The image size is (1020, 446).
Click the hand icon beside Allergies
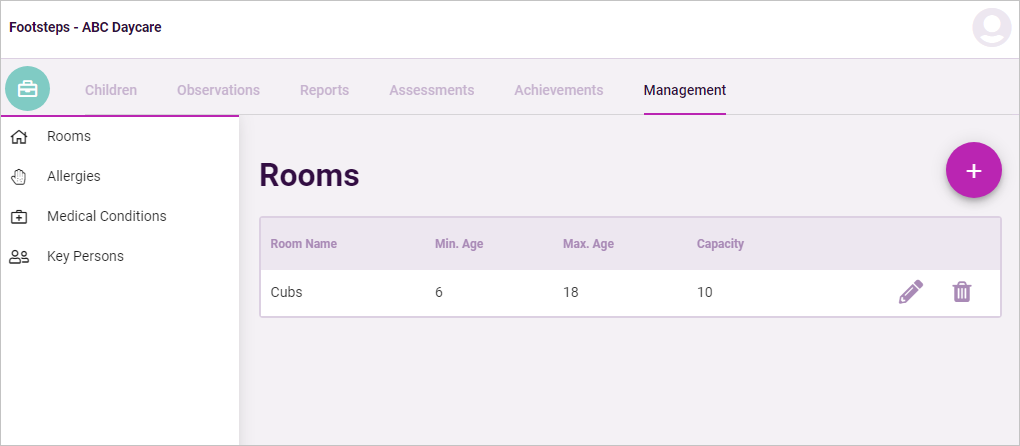pyautogui.click(x=20, y=177)
